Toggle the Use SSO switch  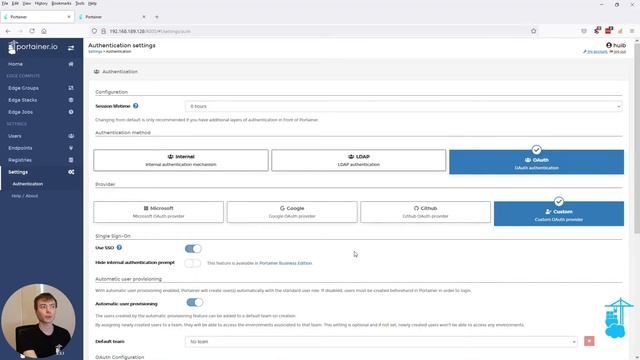[193, 248]
